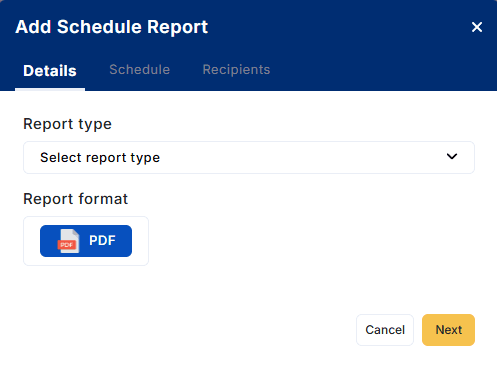Choose PDF as the report format

click(86, 241)
